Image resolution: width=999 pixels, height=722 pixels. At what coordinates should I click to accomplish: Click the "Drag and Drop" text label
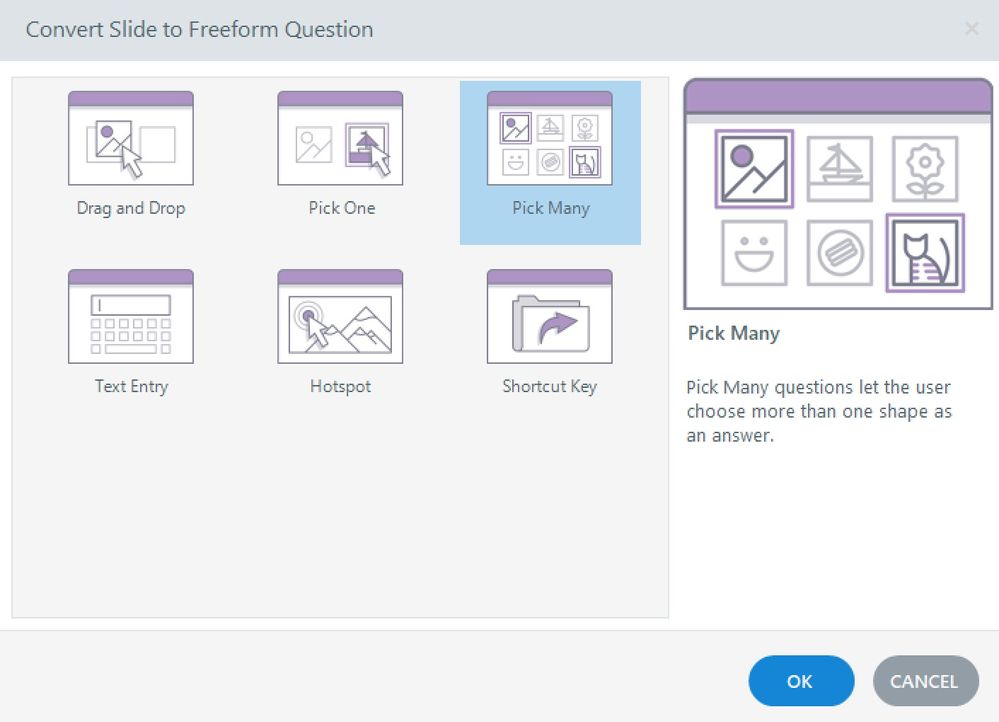pyautogui.click(x=131, y=209)
